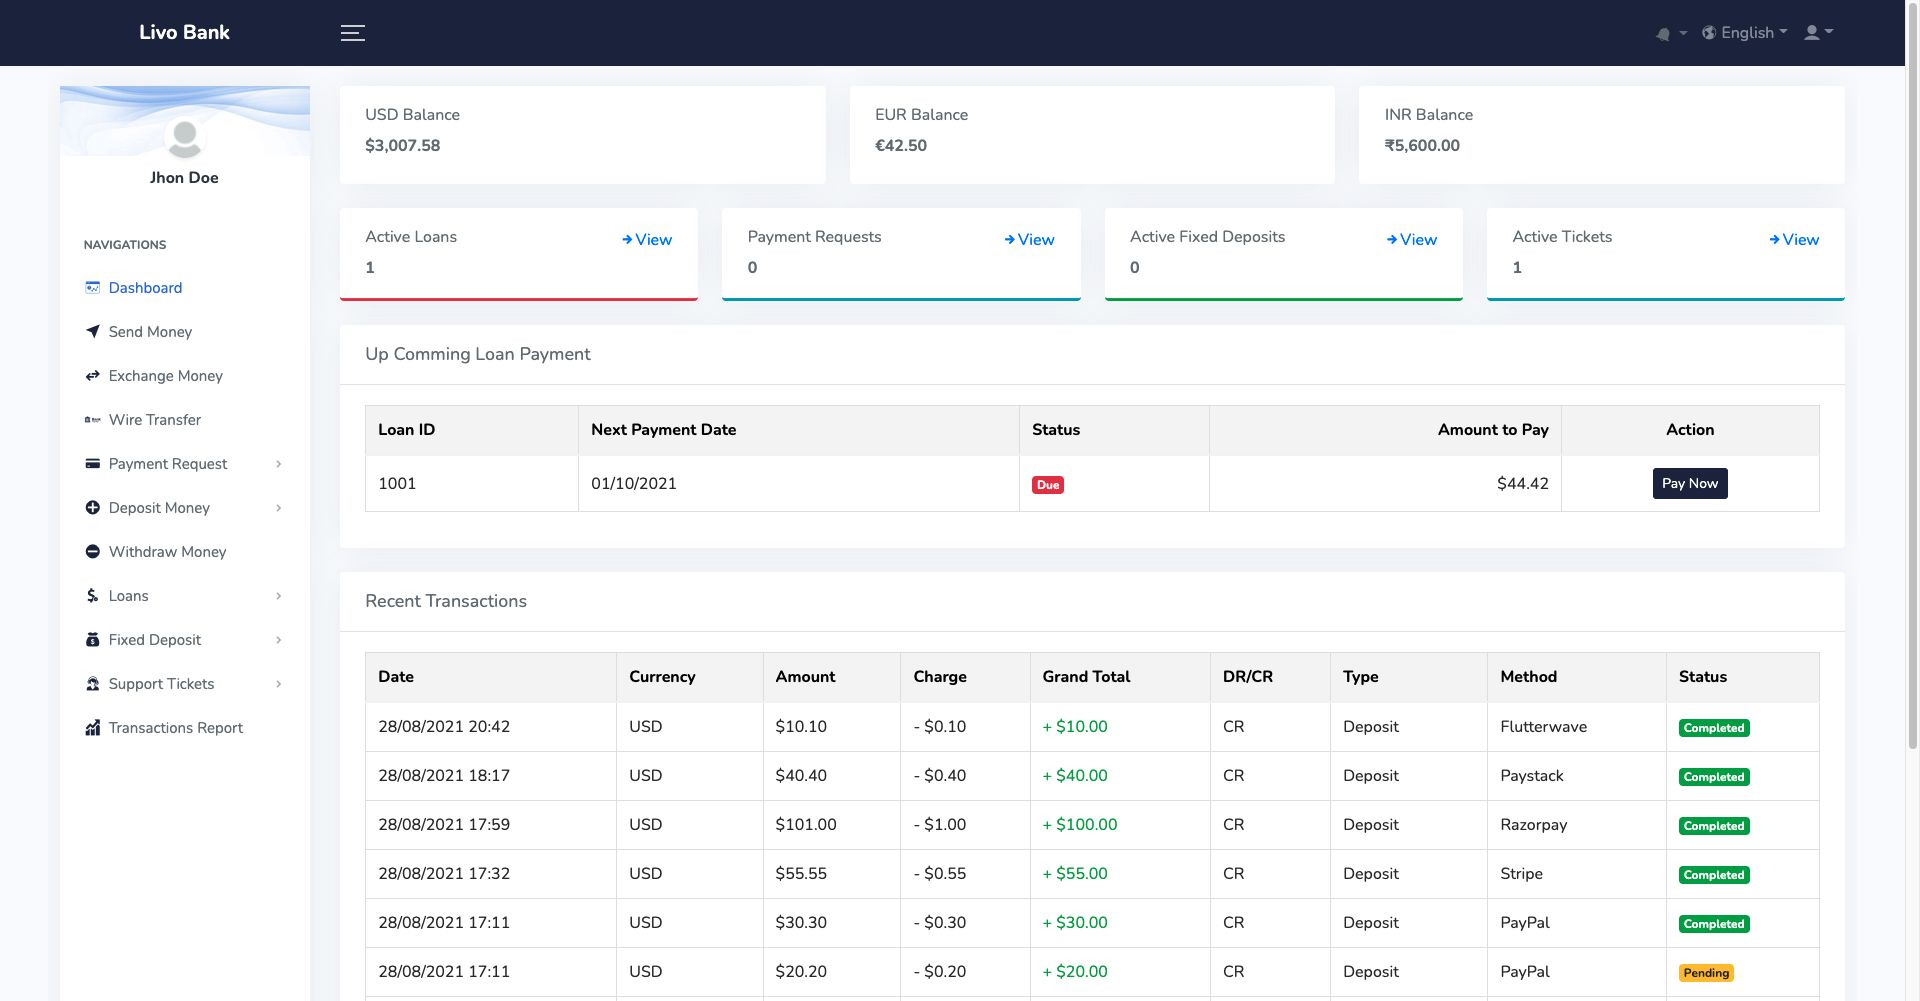Viewport: 1920px width, 1001px height.
Task: Click the page vertical scrollbar
Action: [x=1912, y=400]
